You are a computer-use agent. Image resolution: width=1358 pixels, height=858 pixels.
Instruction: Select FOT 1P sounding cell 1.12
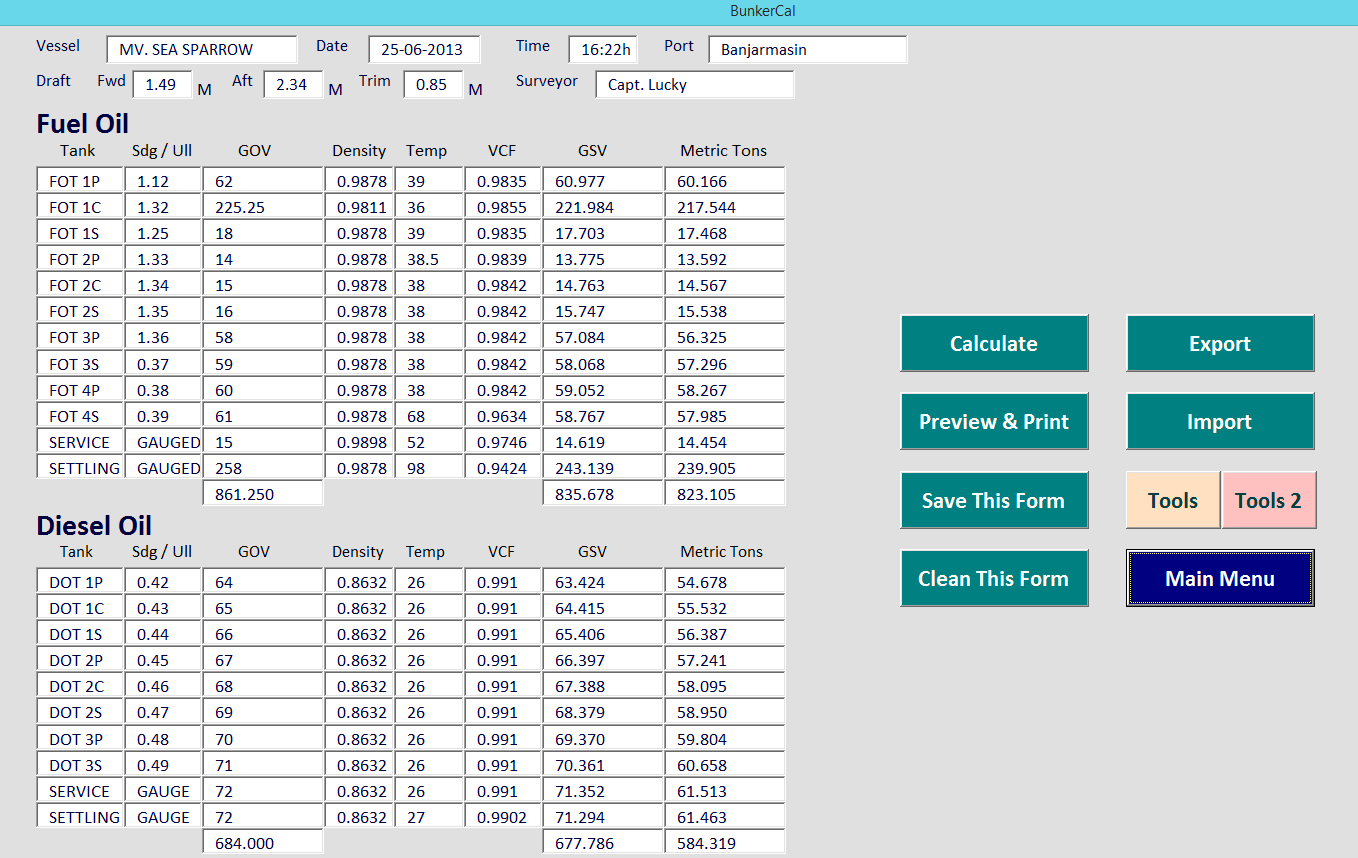163,181
